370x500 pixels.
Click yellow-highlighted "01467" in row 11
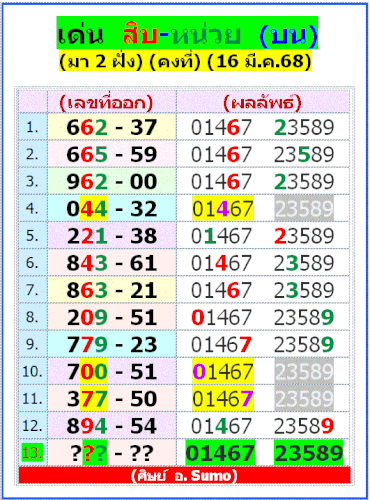pos(223,399)
